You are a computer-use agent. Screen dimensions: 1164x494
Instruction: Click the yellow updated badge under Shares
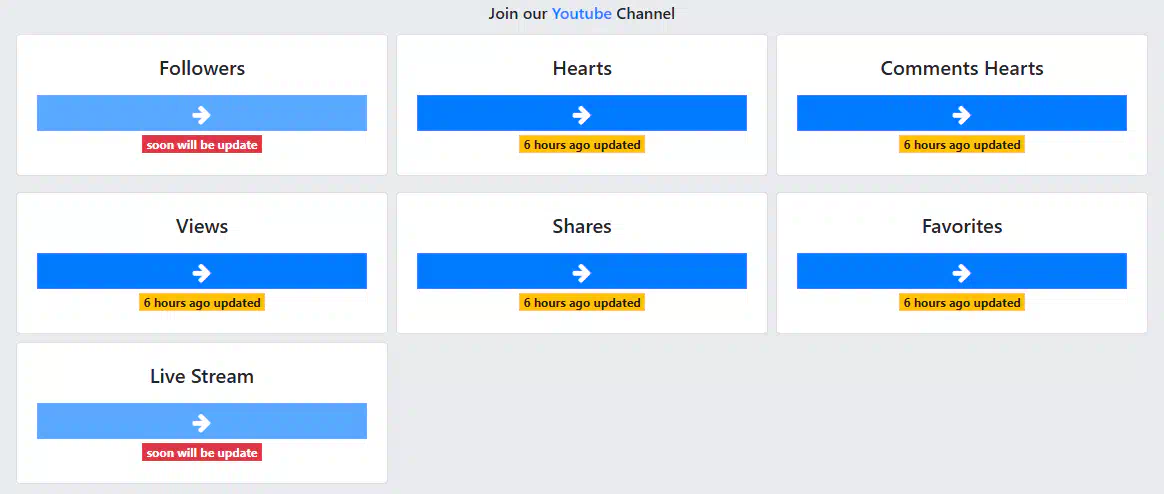(582, 302)
